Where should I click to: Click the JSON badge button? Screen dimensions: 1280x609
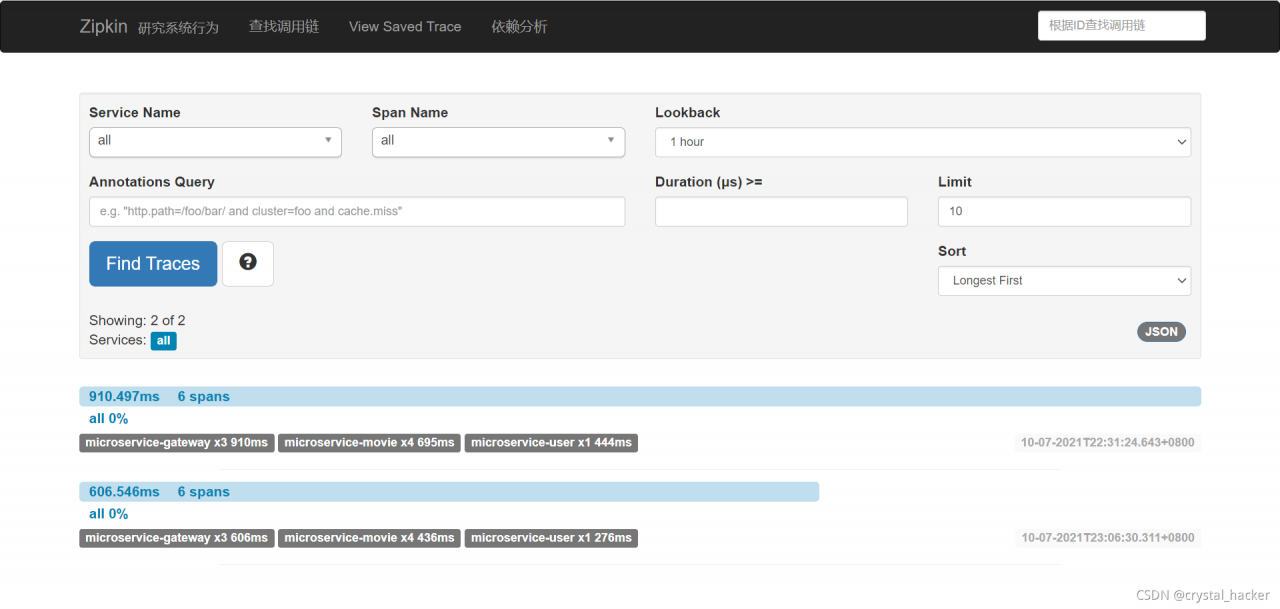pyautogui.click(x=1161, y=332)
